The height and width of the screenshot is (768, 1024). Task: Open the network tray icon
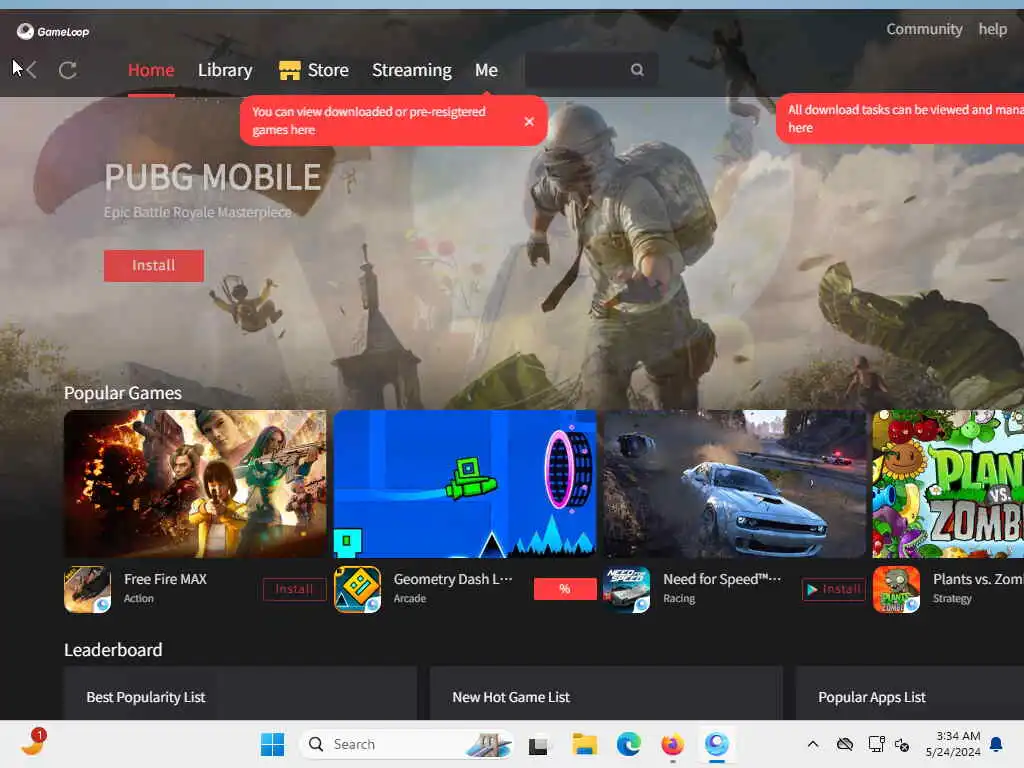(876, 744)
